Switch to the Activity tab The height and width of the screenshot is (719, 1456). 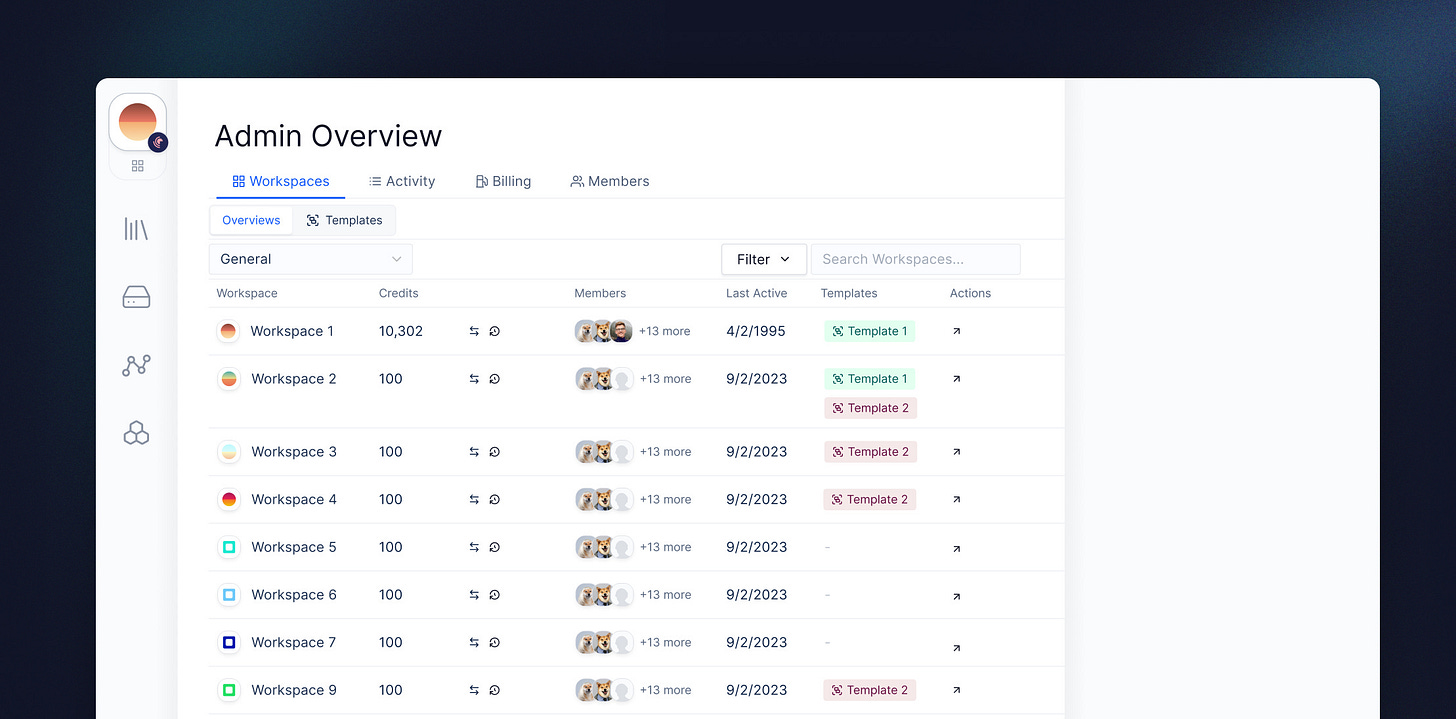(402, 181)
